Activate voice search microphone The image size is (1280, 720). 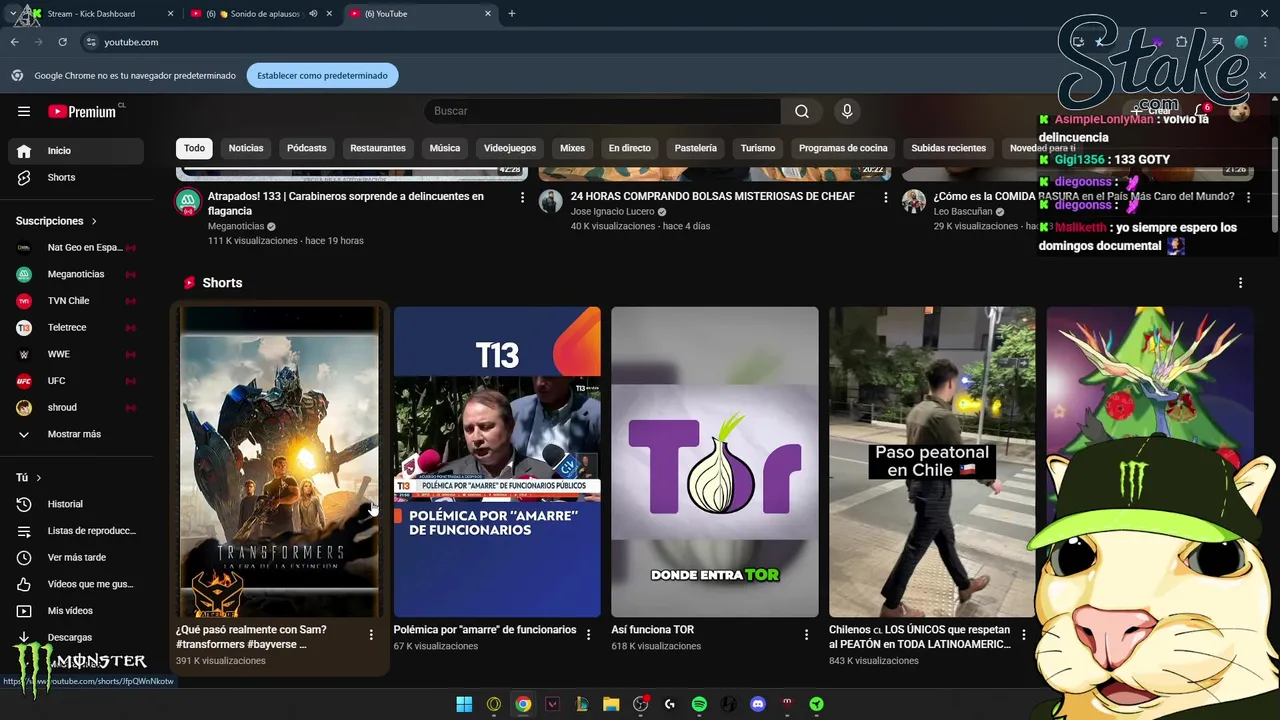[847, 111]
